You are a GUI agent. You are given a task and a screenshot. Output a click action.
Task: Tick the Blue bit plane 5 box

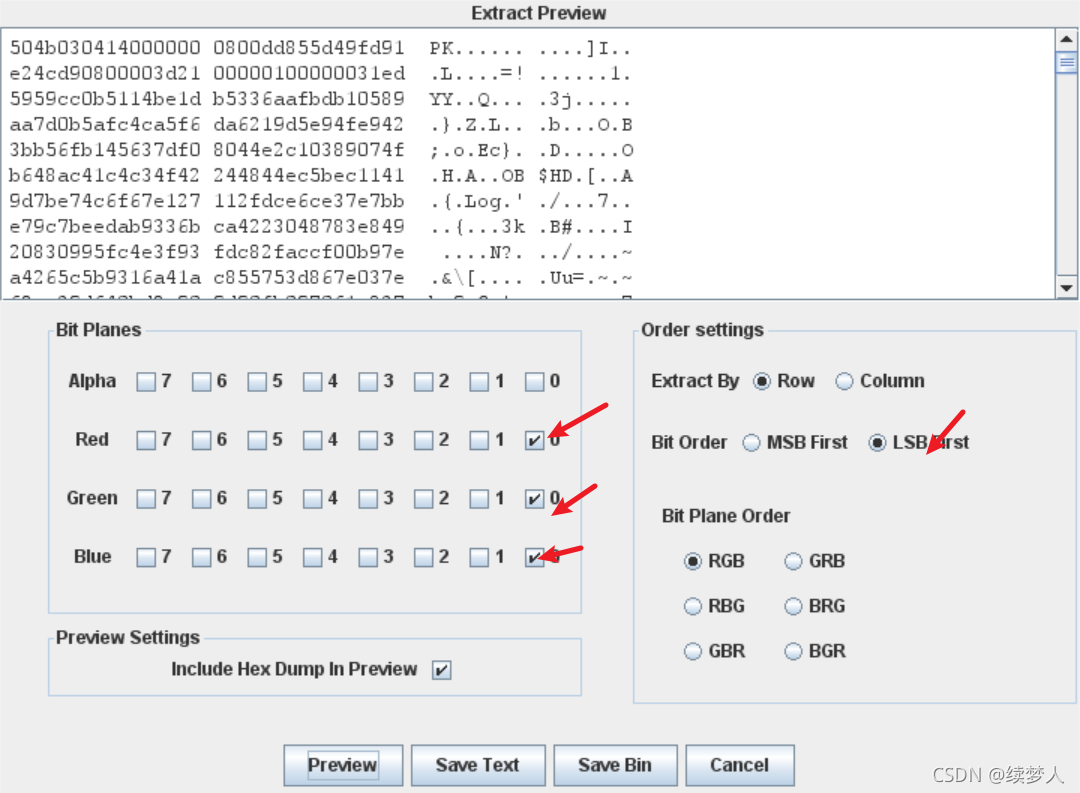(257, 557)
